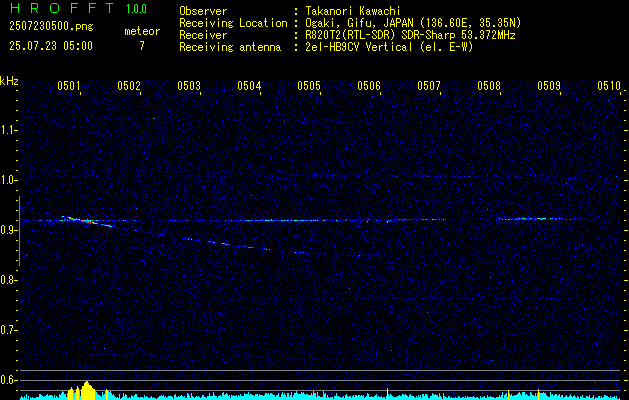
Task: Select the observer name Takanori Kawachi
Action: [x=353, y=11]
